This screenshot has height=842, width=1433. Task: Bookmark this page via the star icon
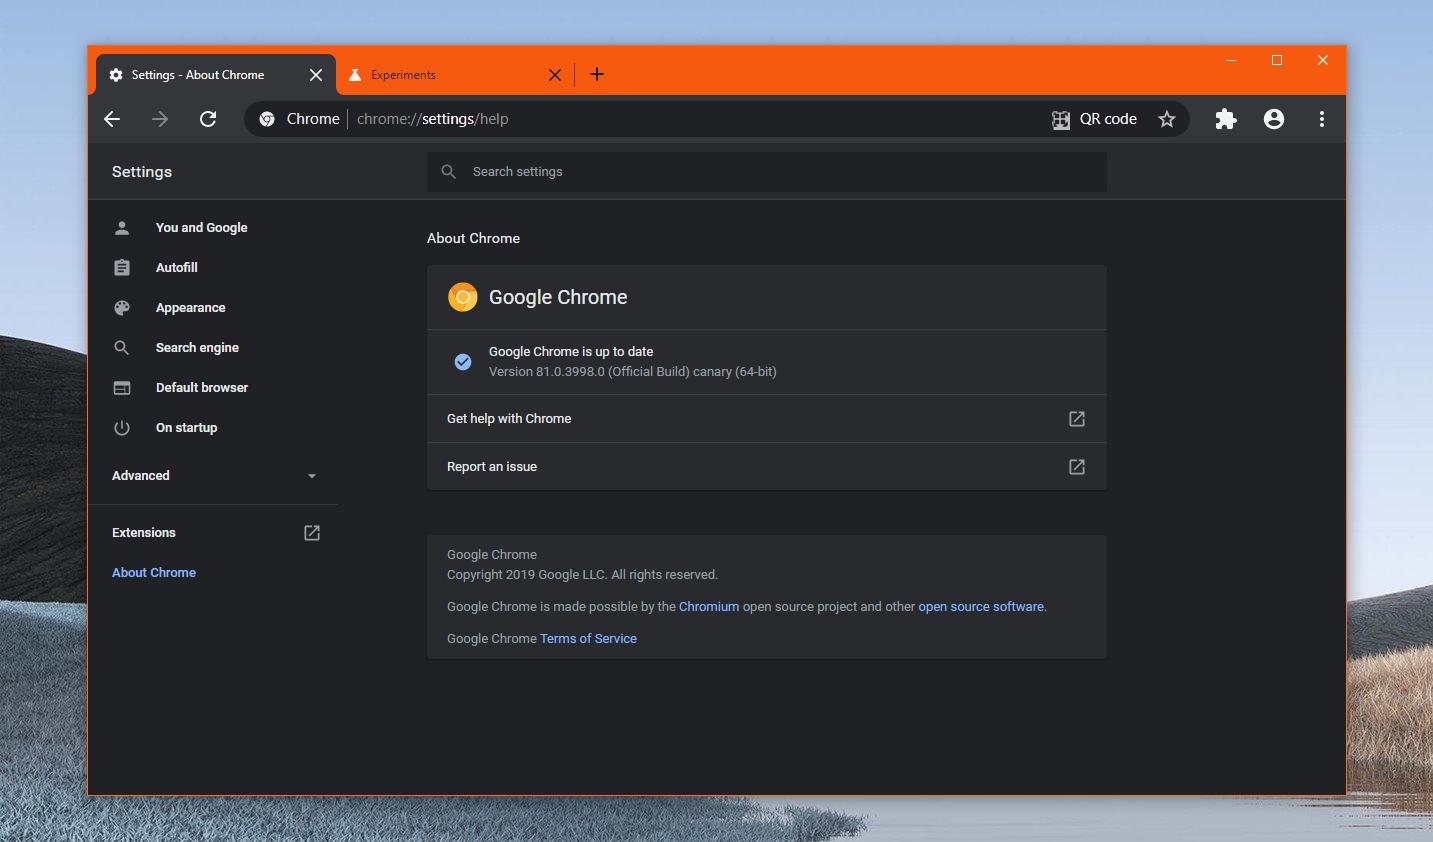point(1166,119)
